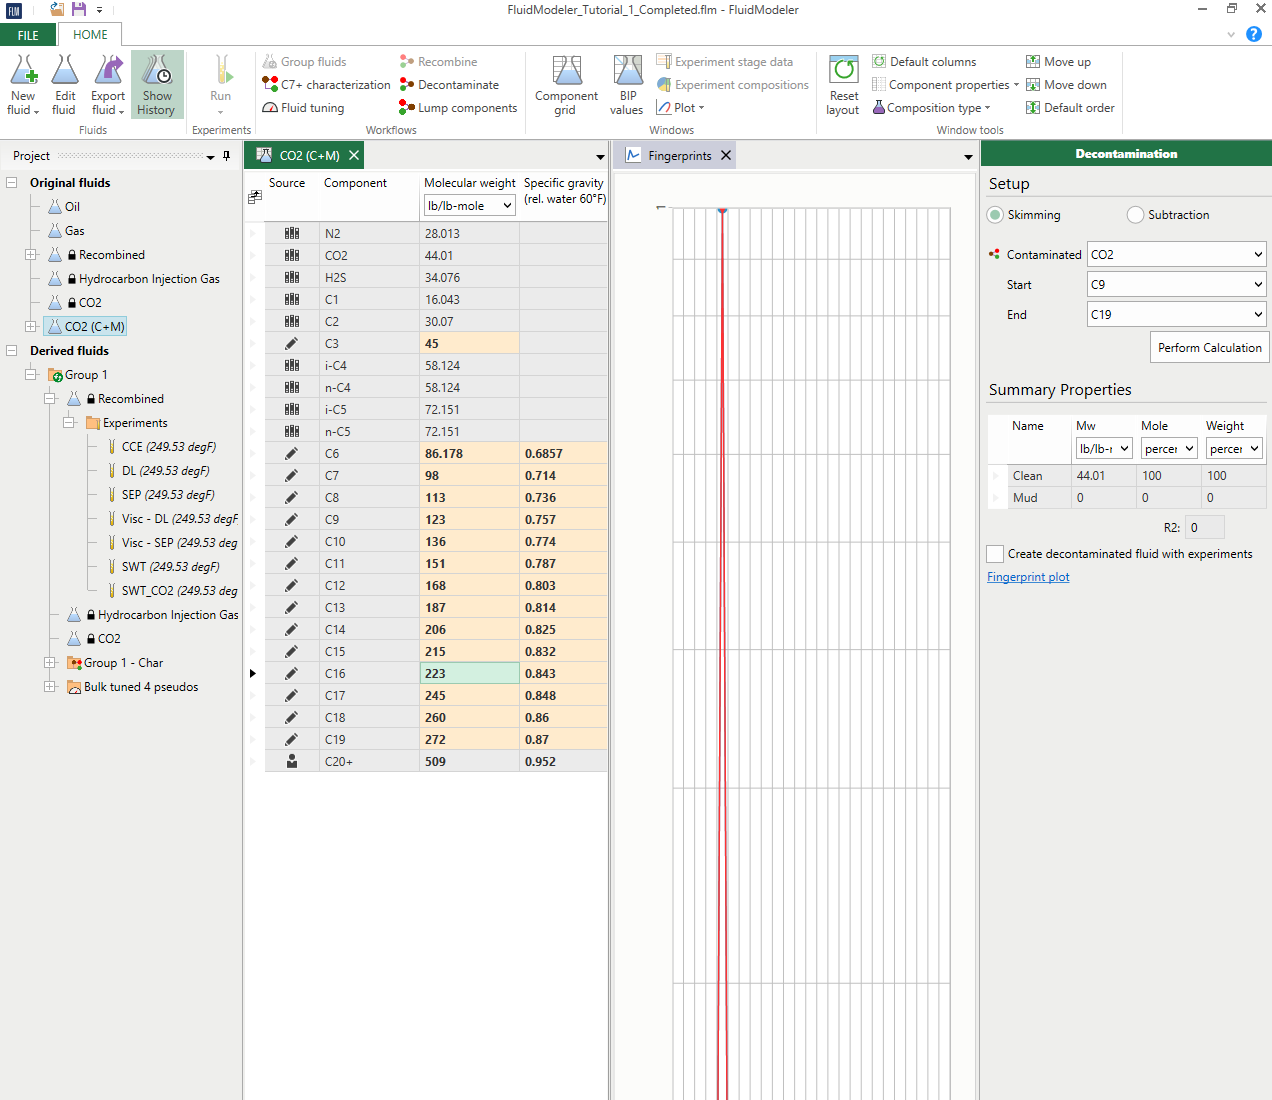Collapse the Original fluids tree node
The width and height of the screenshot is (1272, 1100).
12,183
